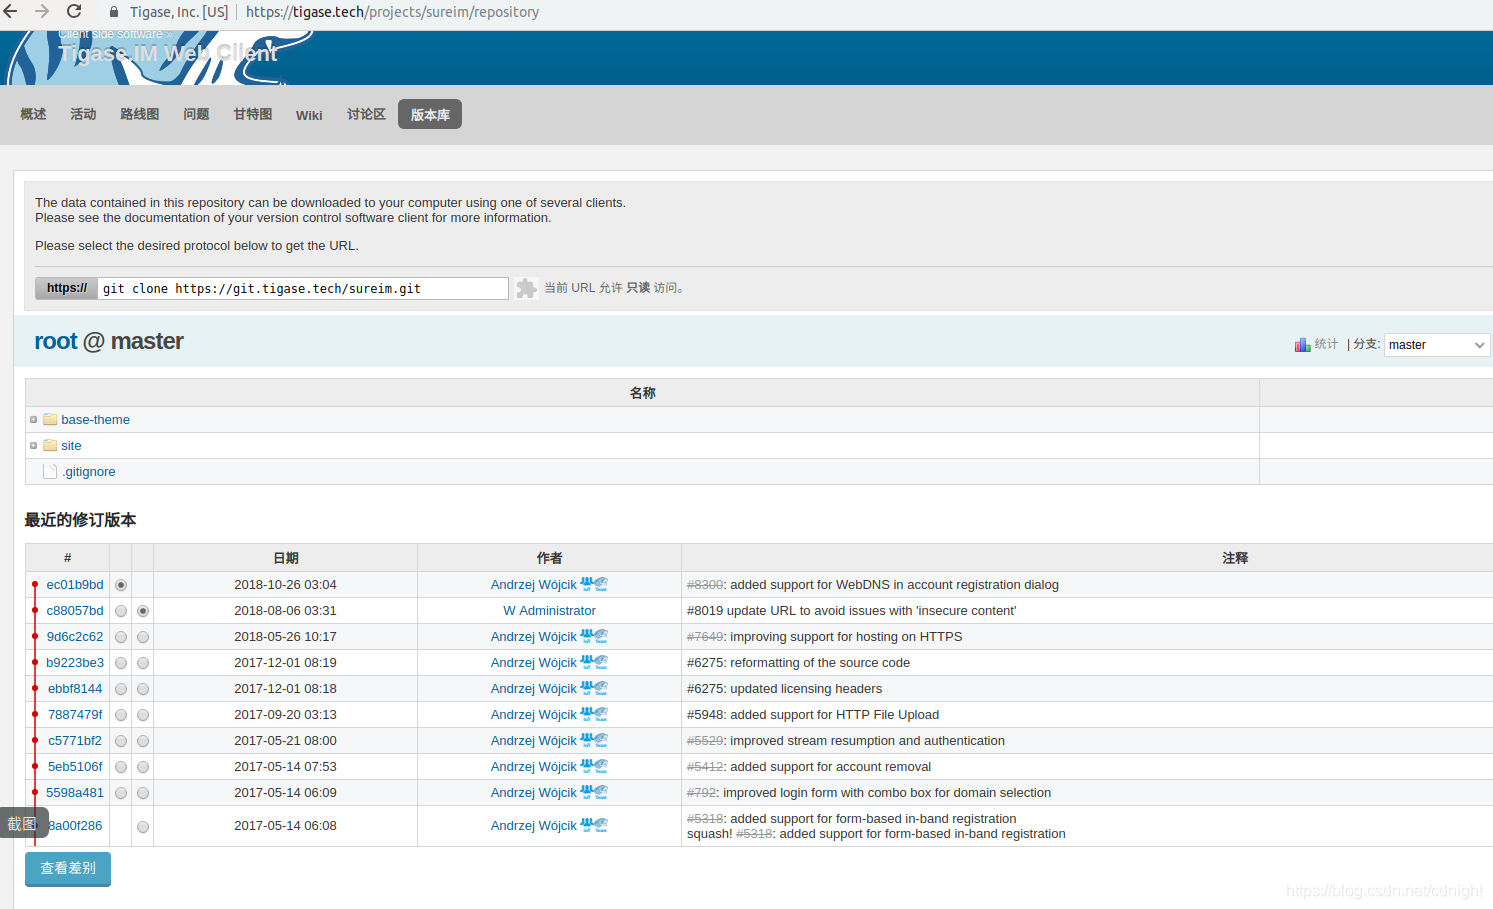Click the badge icon on the 9d6c2c62 author row
Screen dimensions: 1493x909
pos(594,636)
